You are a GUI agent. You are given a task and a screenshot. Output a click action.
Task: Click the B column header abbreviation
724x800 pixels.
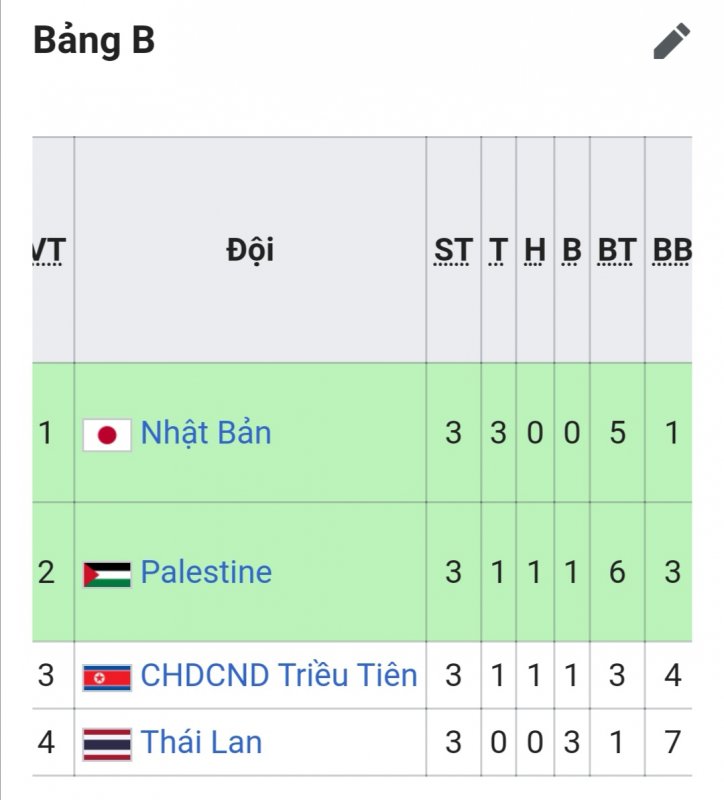click(571, 251)
